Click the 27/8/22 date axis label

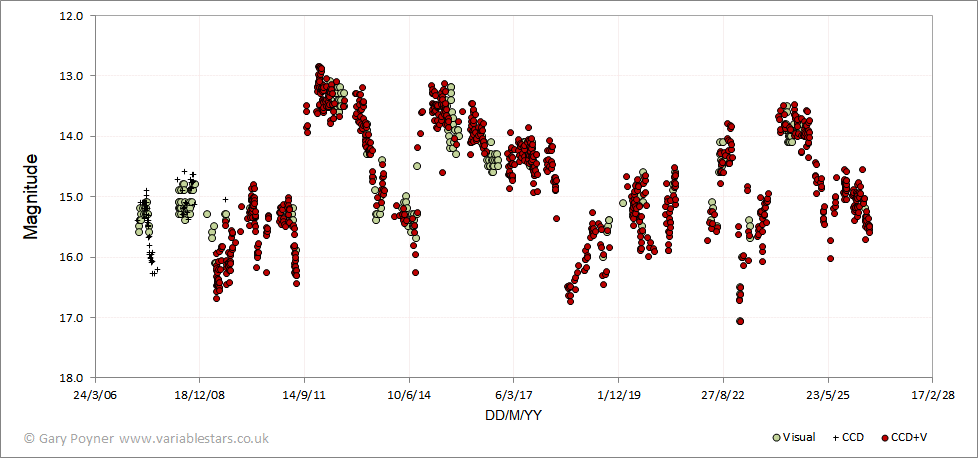[x=723, y=395]
